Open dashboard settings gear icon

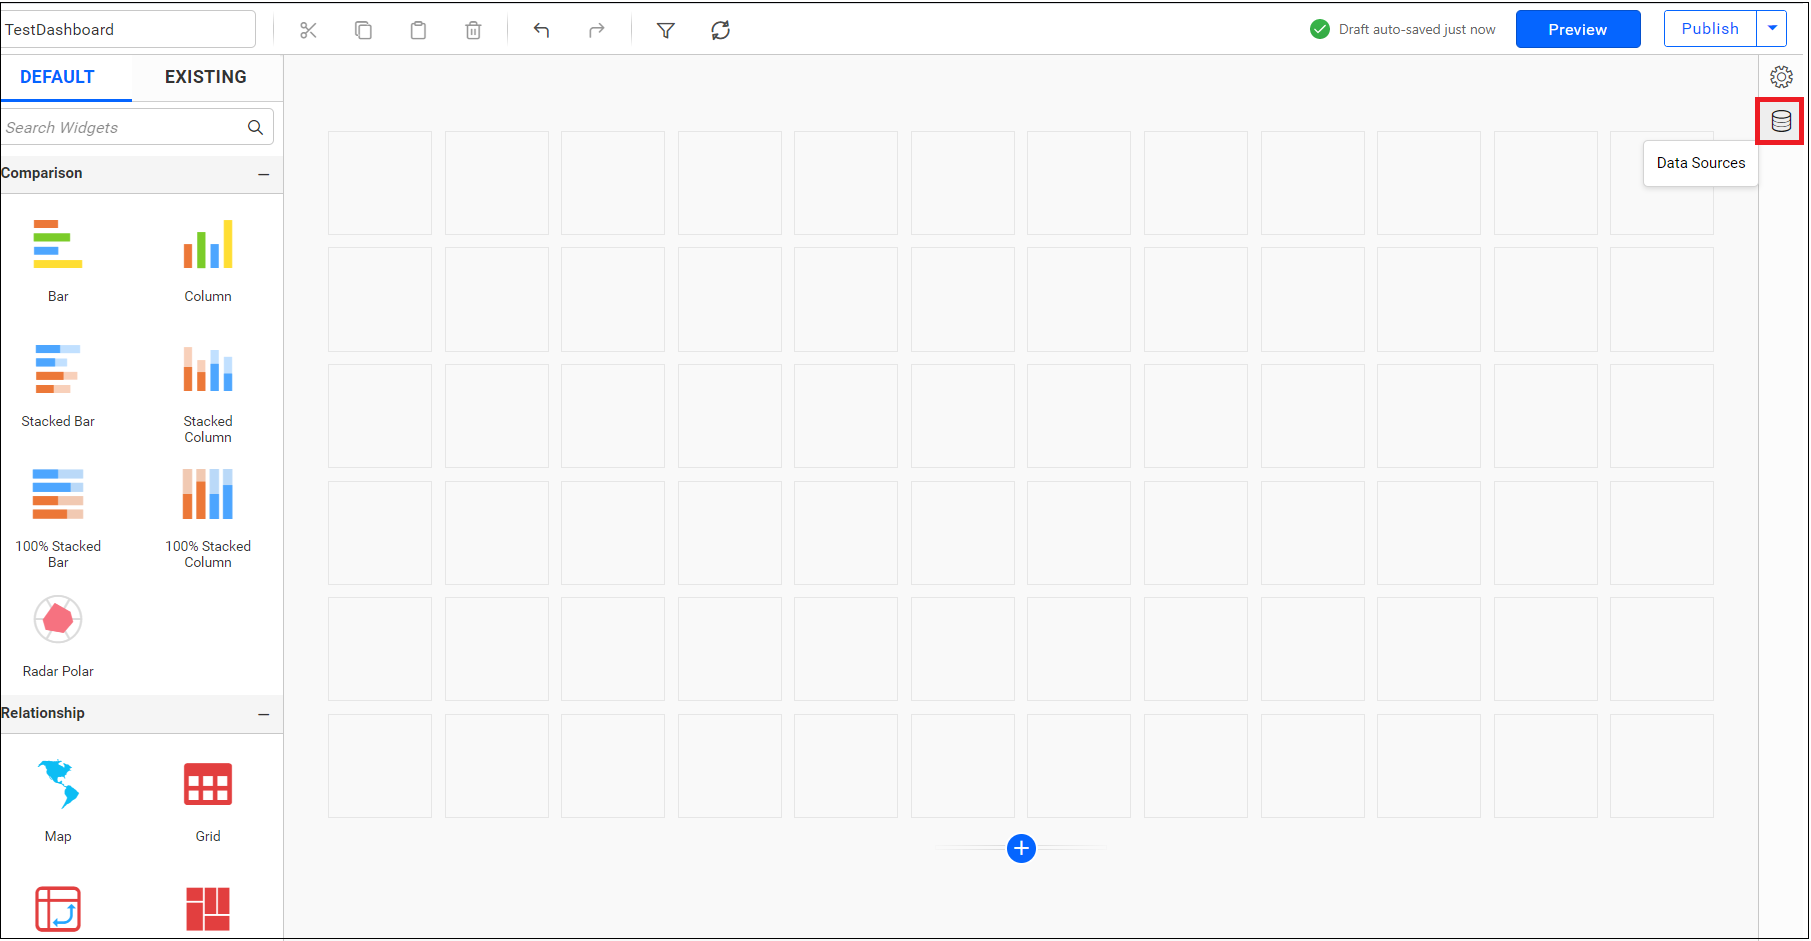[1780, 77]
